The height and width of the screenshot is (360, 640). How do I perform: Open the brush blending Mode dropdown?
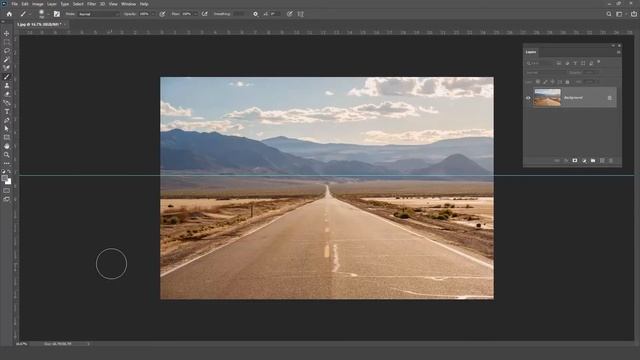(x=98, y=14)
